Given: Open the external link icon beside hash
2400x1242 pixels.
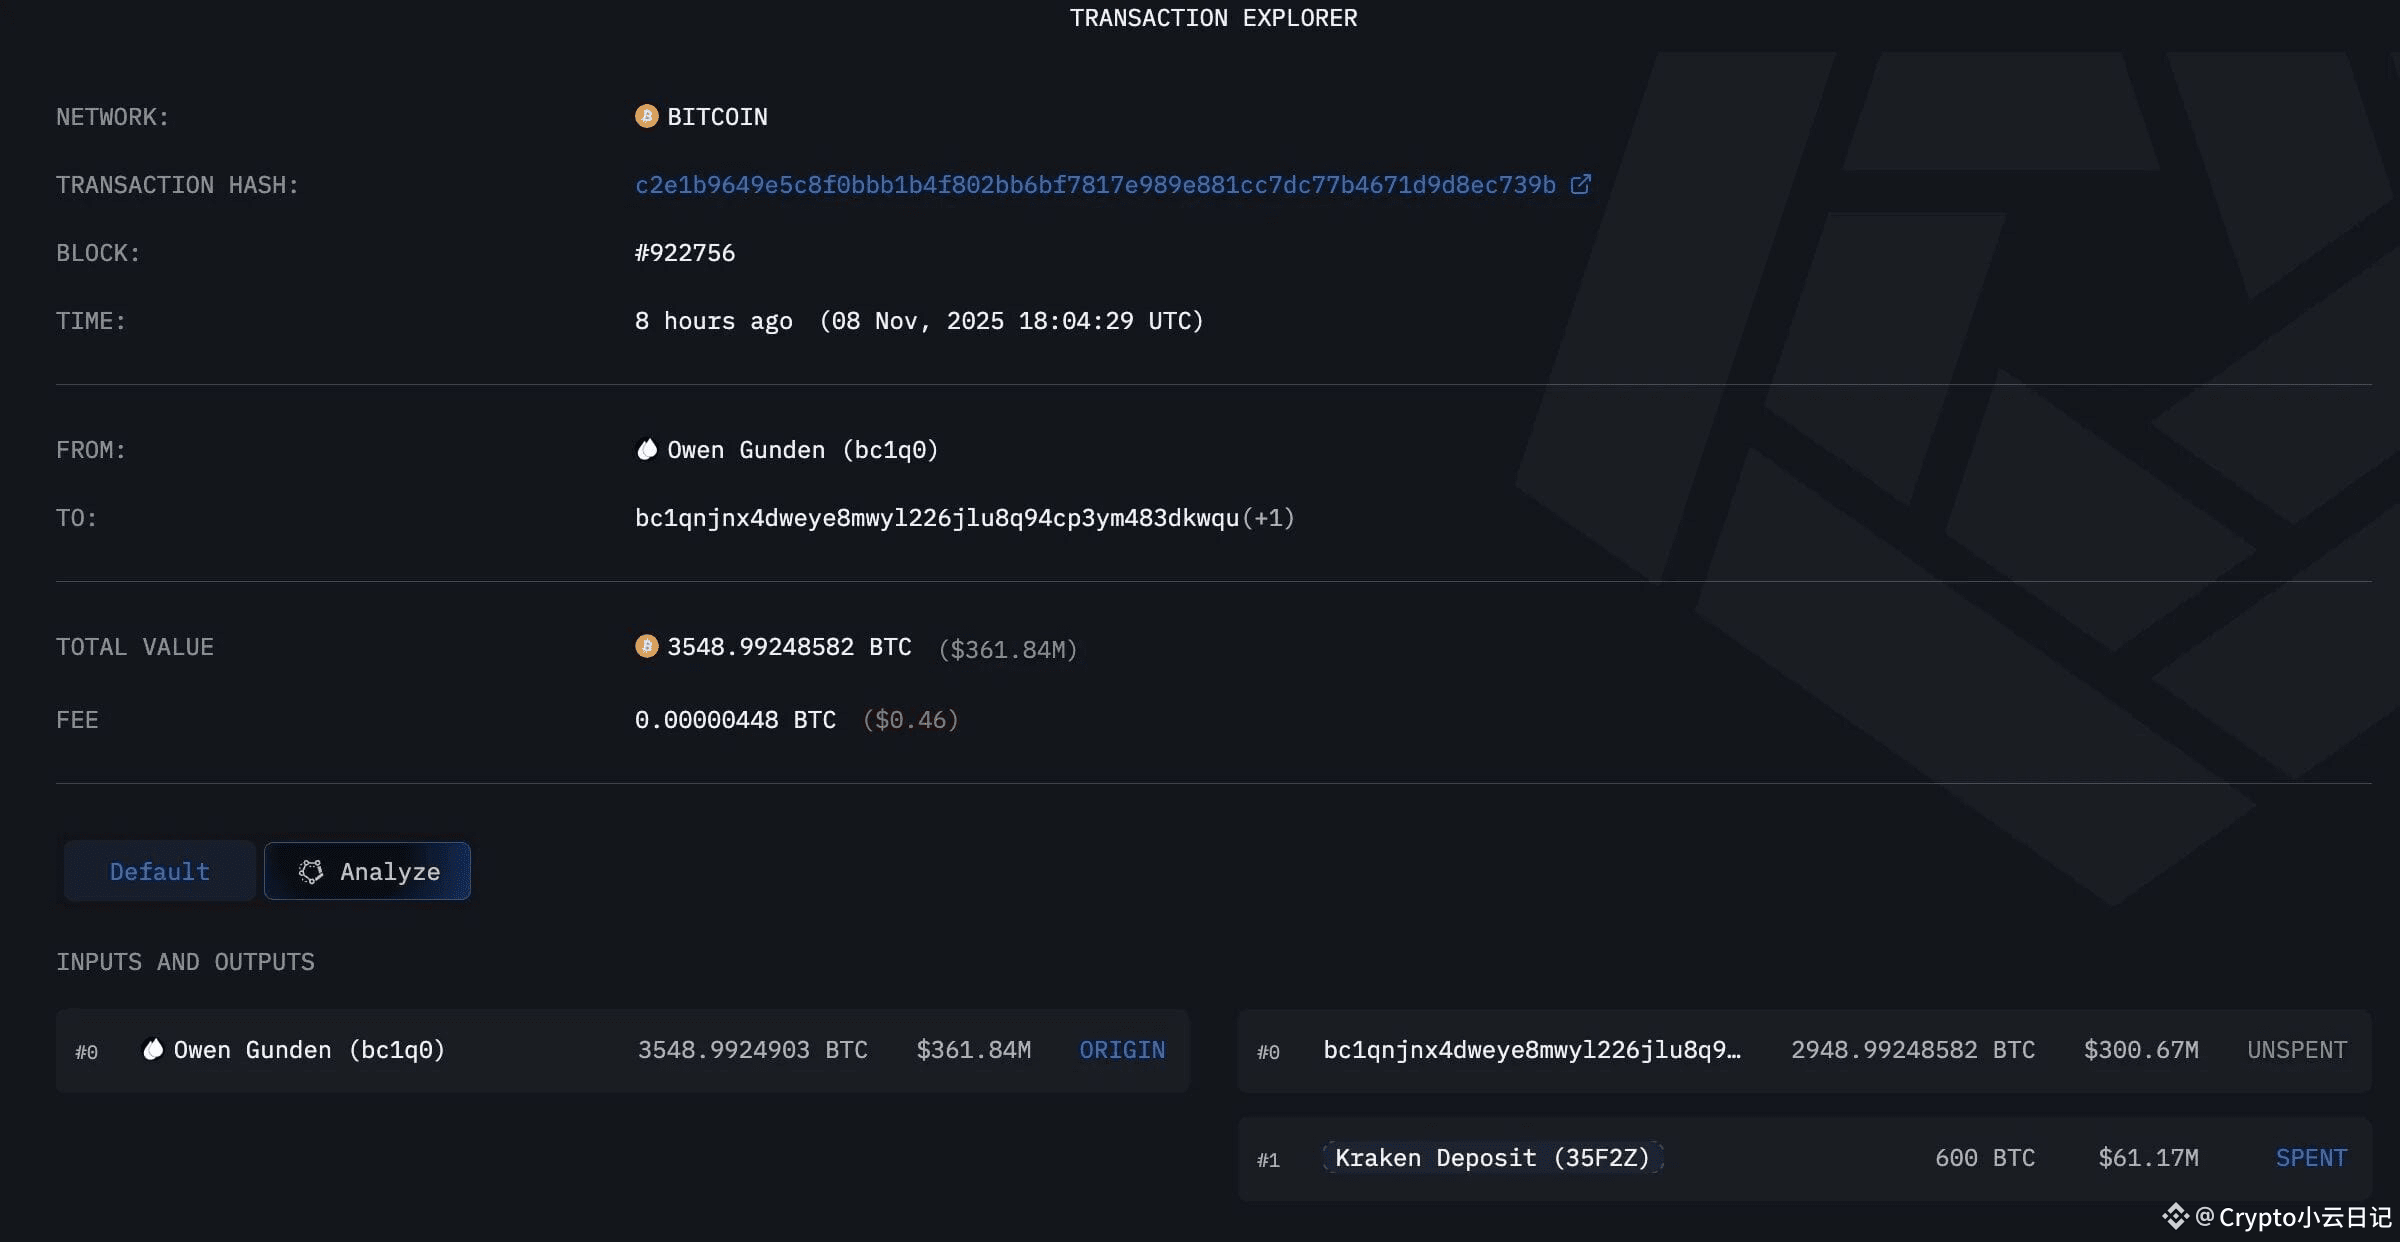Looking at the screenshot, I should [1580, 185].
